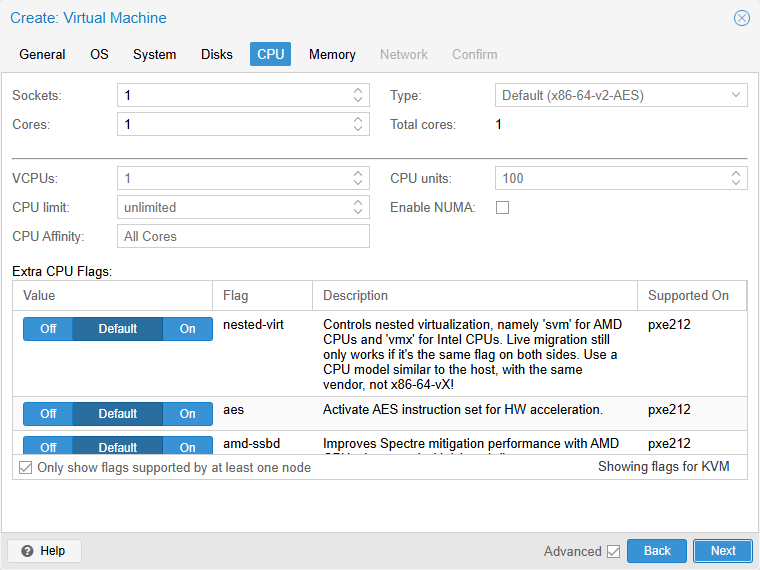Screen dimensions: 760x570
Task: Set nested-virt flag to Default
Action: (118, 329)
